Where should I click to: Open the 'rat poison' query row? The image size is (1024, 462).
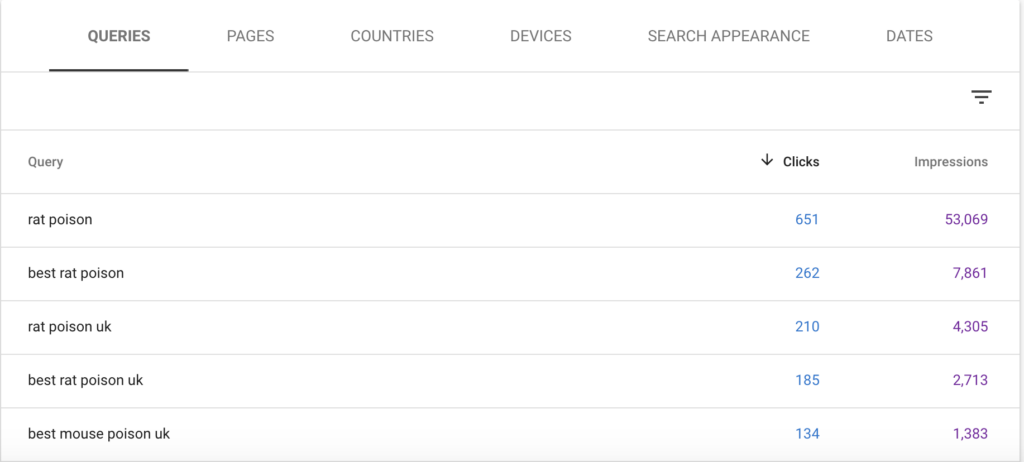point(512,220)
